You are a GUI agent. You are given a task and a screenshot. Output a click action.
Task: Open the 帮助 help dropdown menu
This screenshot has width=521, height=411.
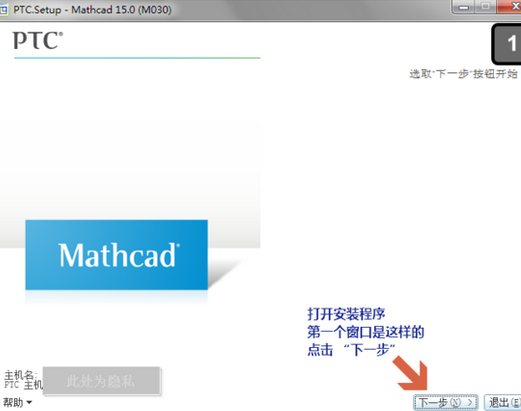click(17, 403)
